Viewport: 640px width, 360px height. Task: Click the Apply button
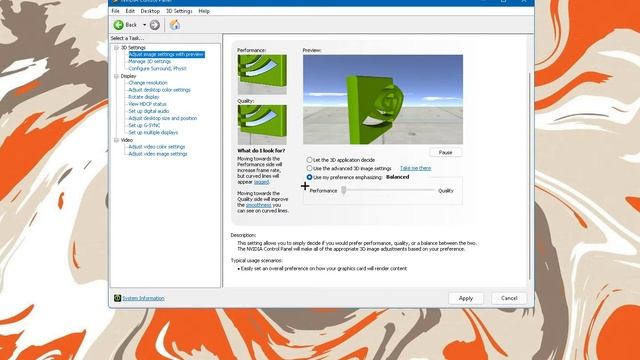click(466, 298)
